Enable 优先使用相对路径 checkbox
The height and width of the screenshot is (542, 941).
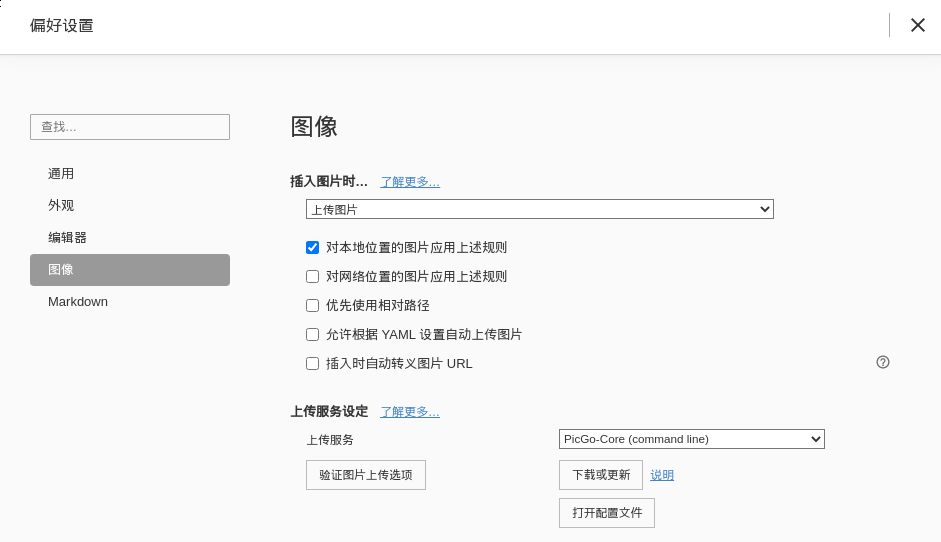[313, 305]
